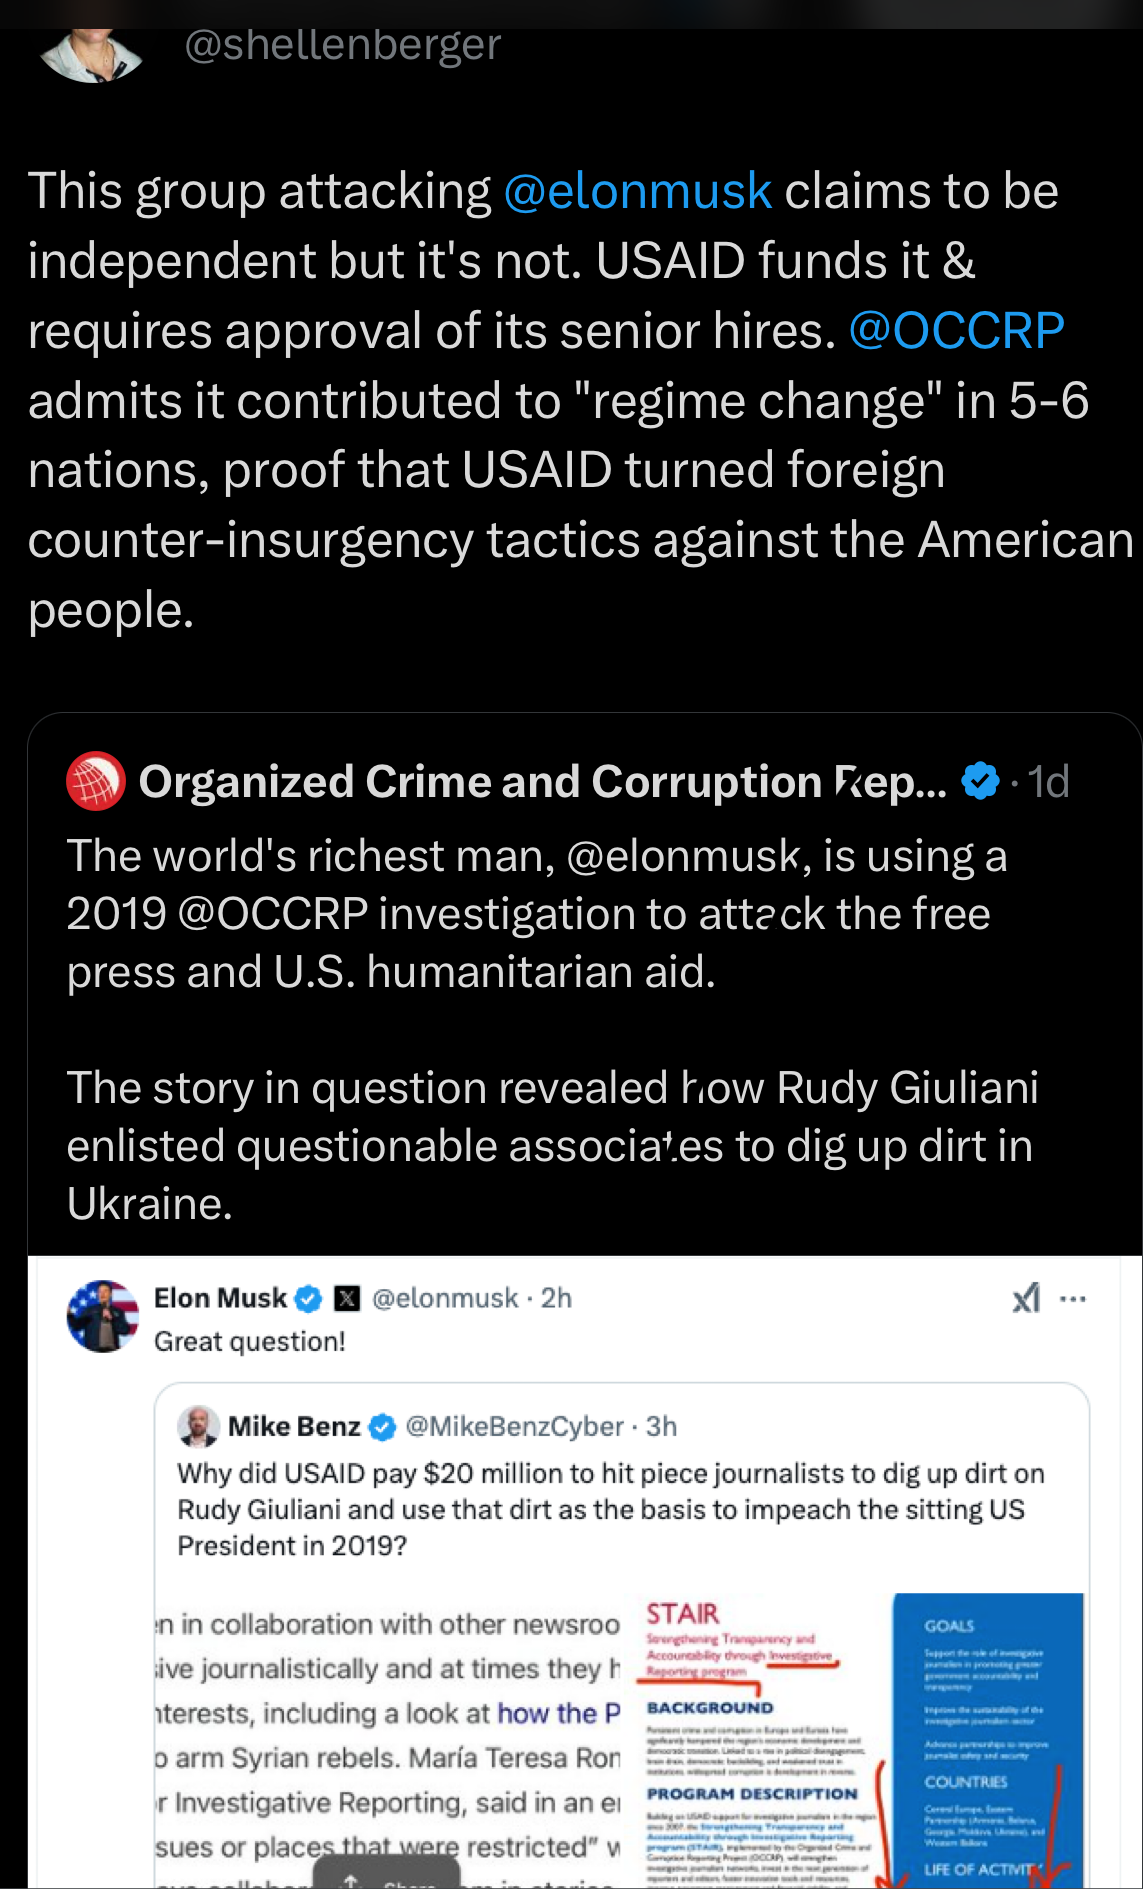This screenshot has width=1143, height=1889.
Task: Click the red OCCRP globe logo
Action: point(95,781)
